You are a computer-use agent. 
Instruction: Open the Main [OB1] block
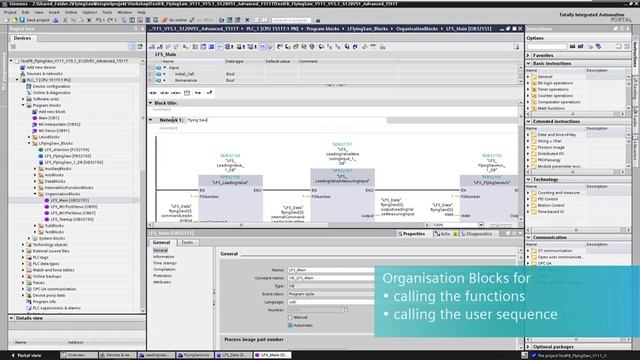click(49, 118)
